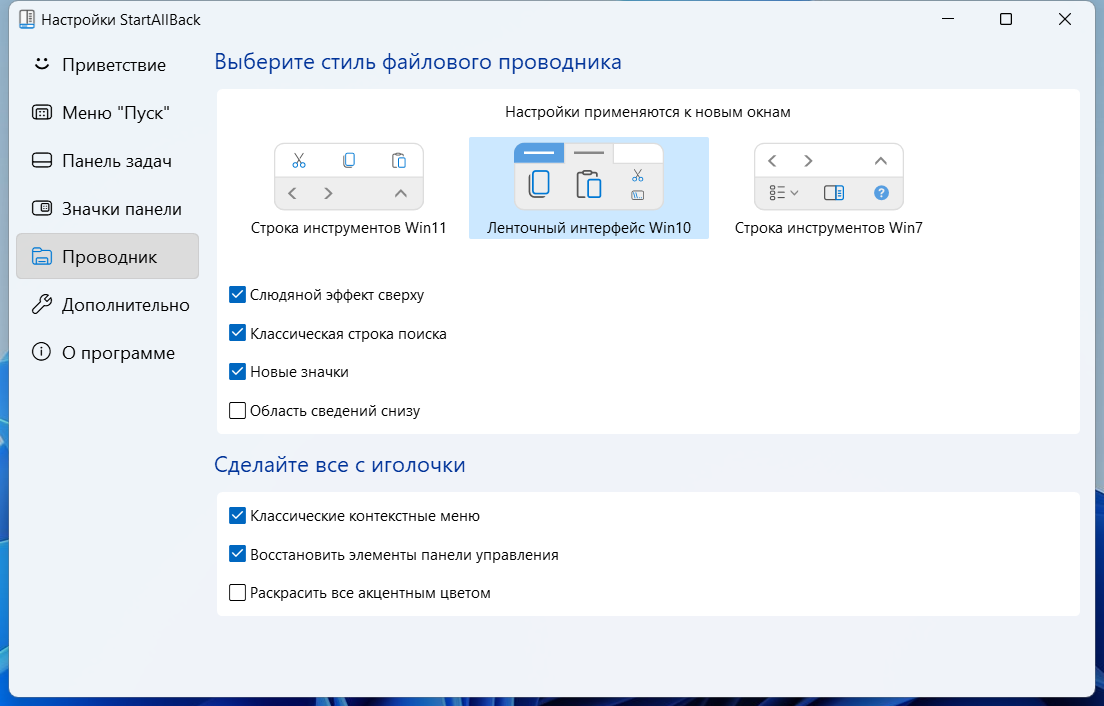Click the wrench icon beside Дополнительно

[42, 304]
